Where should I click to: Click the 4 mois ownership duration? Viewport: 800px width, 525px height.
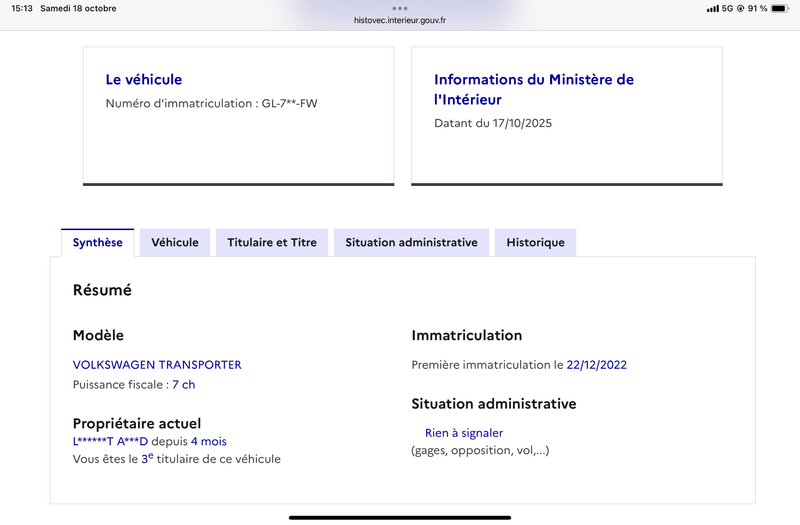208,442
